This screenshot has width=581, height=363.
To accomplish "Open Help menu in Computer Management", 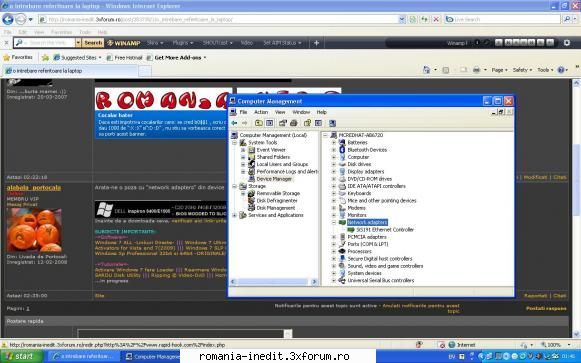I will (321, 112).
